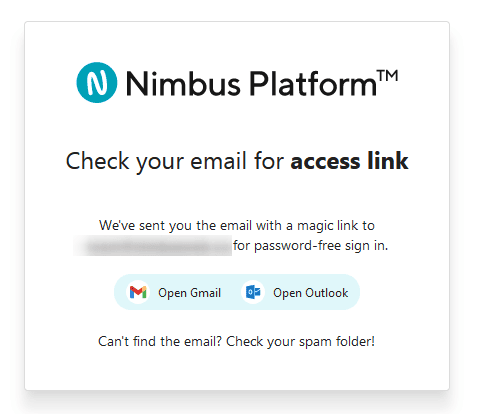Click the Gmail envelope icon

click(138, 292)
